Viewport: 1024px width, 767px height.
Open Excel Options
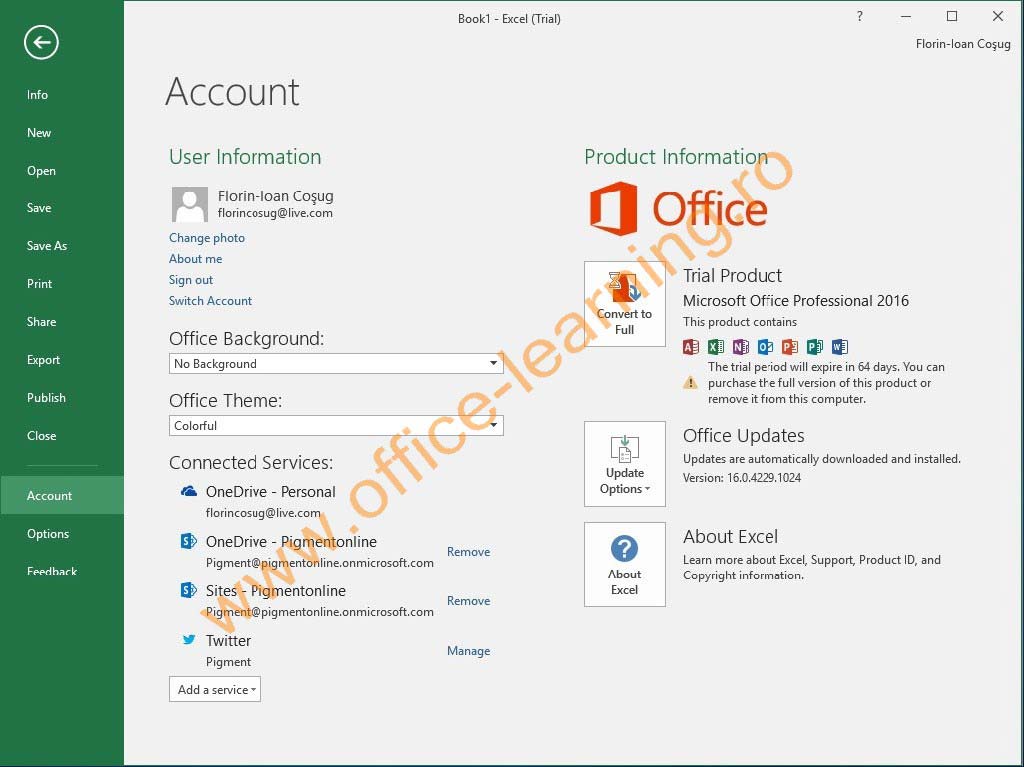[48, 533]
